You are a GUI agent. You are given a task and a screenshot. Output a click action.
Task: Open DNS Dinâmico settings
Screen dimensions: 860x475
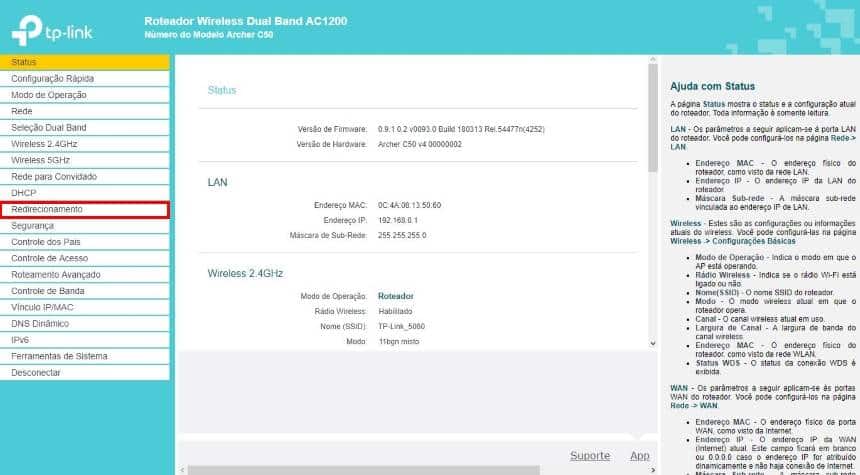84,324
